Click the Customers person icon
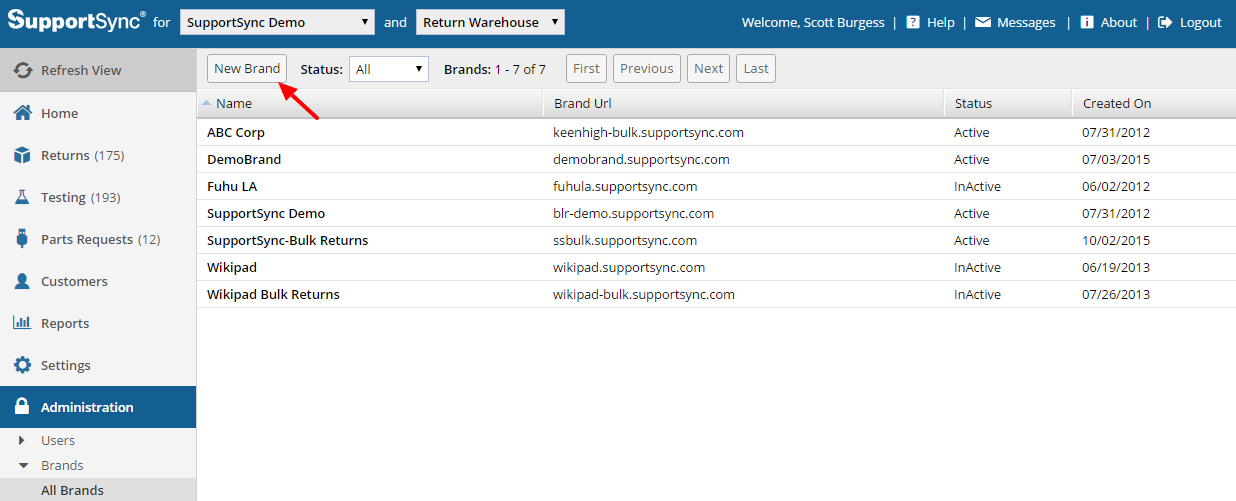The image size is (1236, 501). [22, 281]
